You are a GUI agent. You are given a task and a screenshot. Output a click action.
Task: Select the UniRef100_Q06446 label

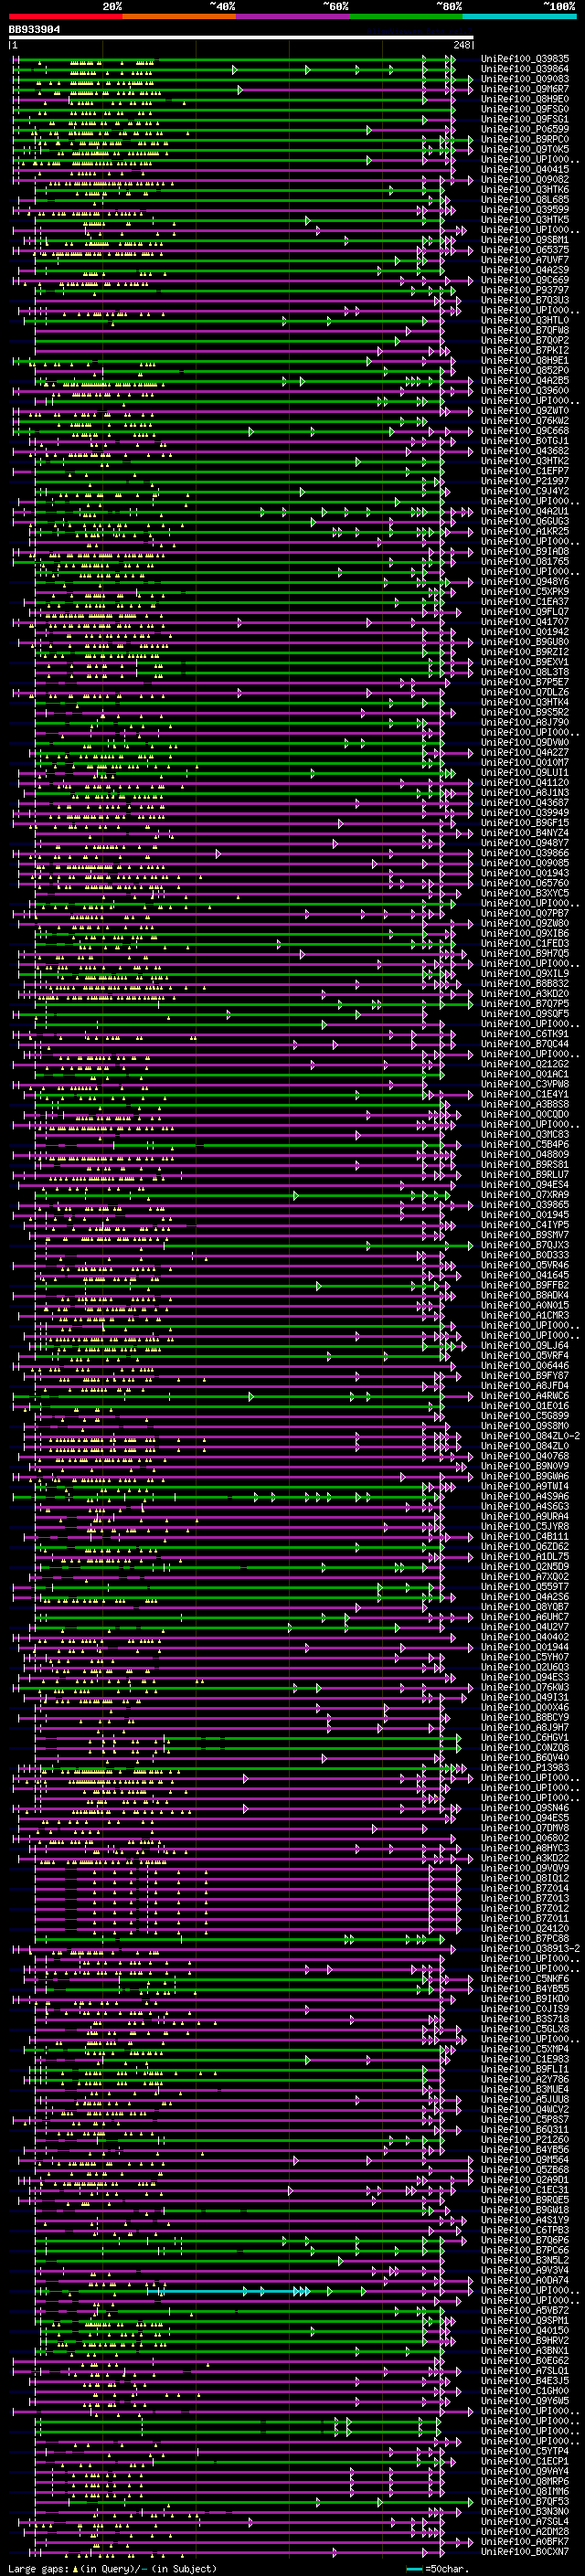pos(525,1365)
